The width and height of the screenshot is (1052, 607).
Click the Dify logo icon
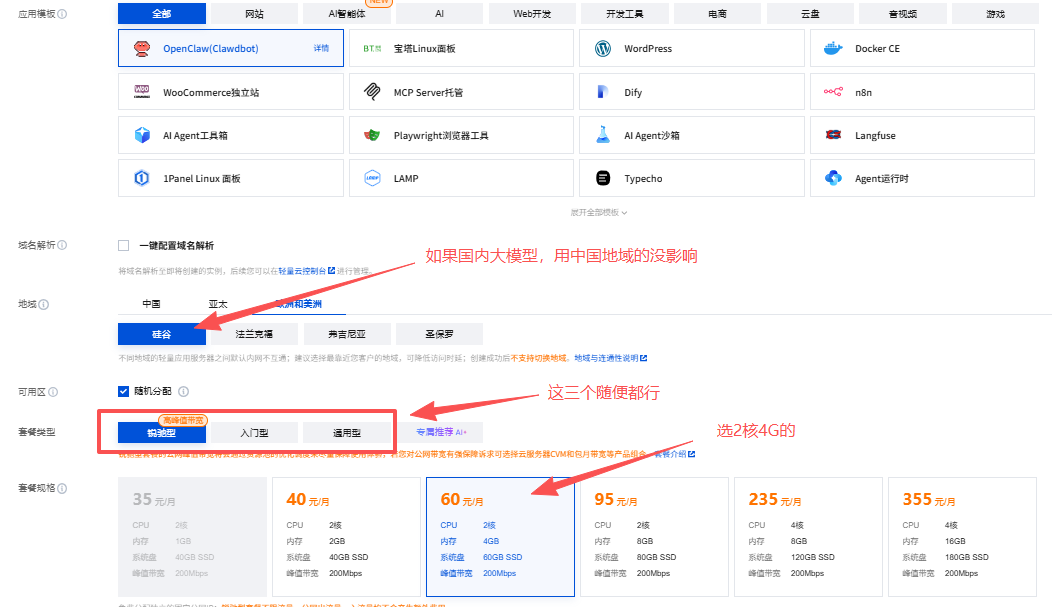602,92
